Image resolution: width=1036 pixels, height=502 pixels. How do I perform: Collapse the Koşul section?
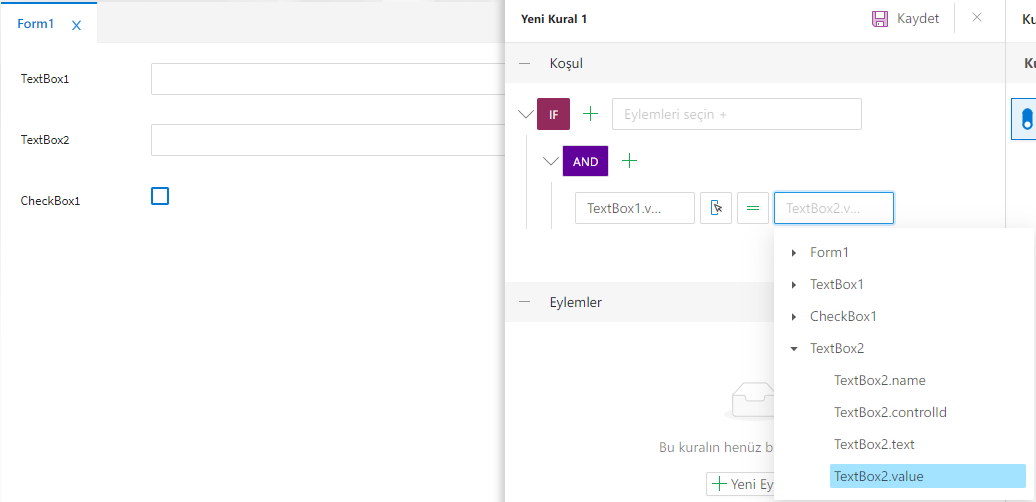pos(524,63)
